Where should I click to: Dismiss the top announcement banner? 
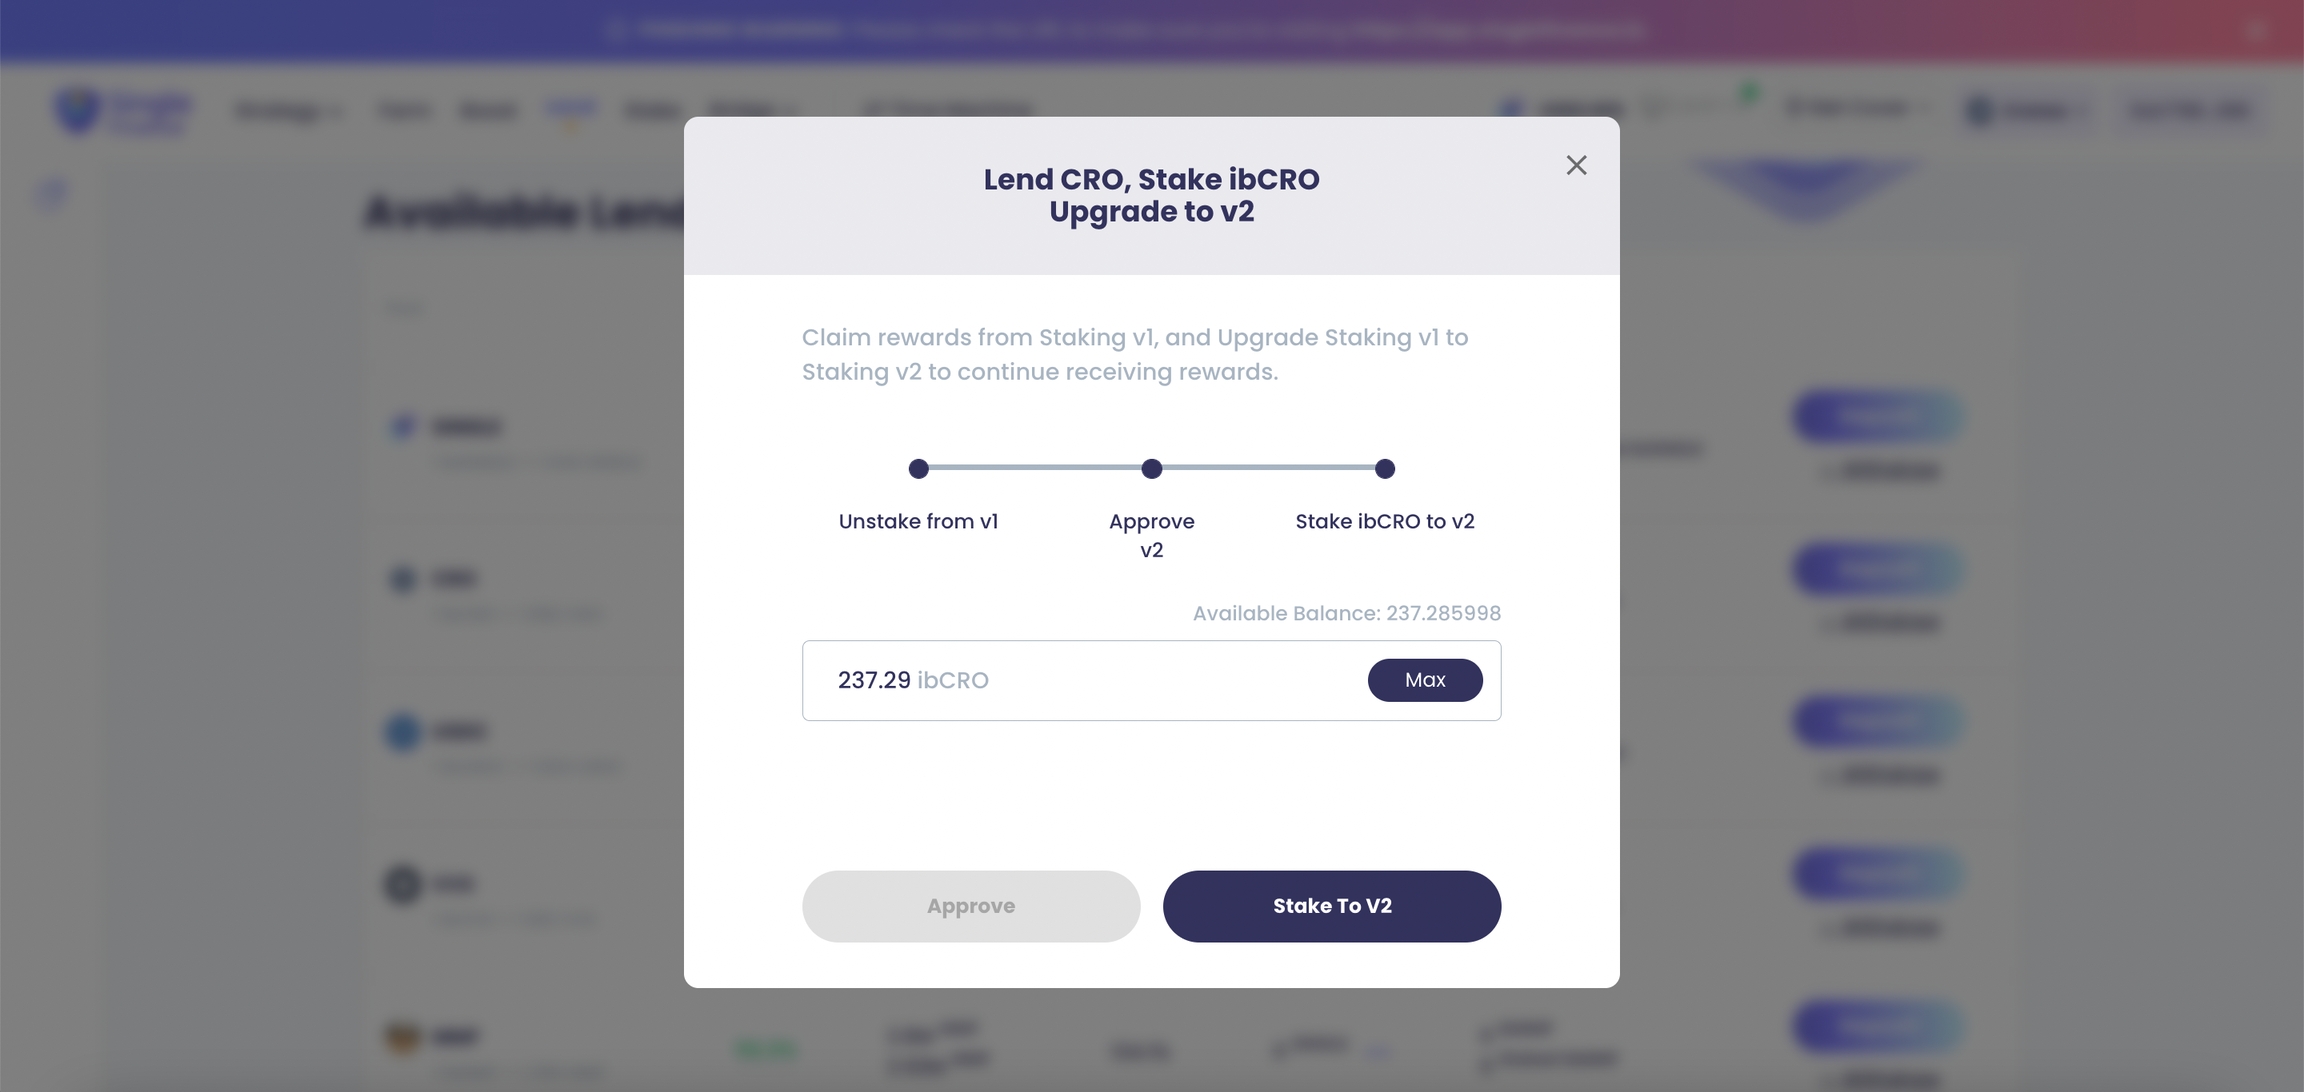(x=2254, y=31)
